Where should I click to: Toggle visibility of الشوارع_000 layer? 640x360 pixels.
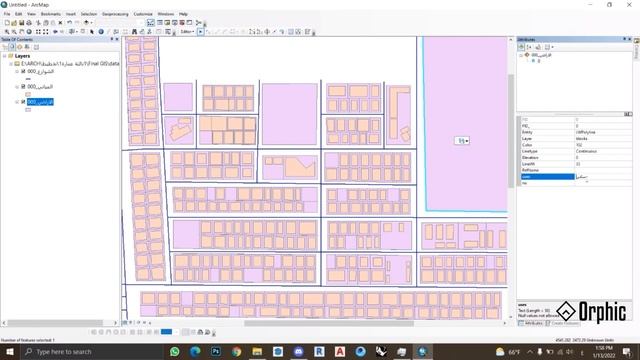pos(23,71)
